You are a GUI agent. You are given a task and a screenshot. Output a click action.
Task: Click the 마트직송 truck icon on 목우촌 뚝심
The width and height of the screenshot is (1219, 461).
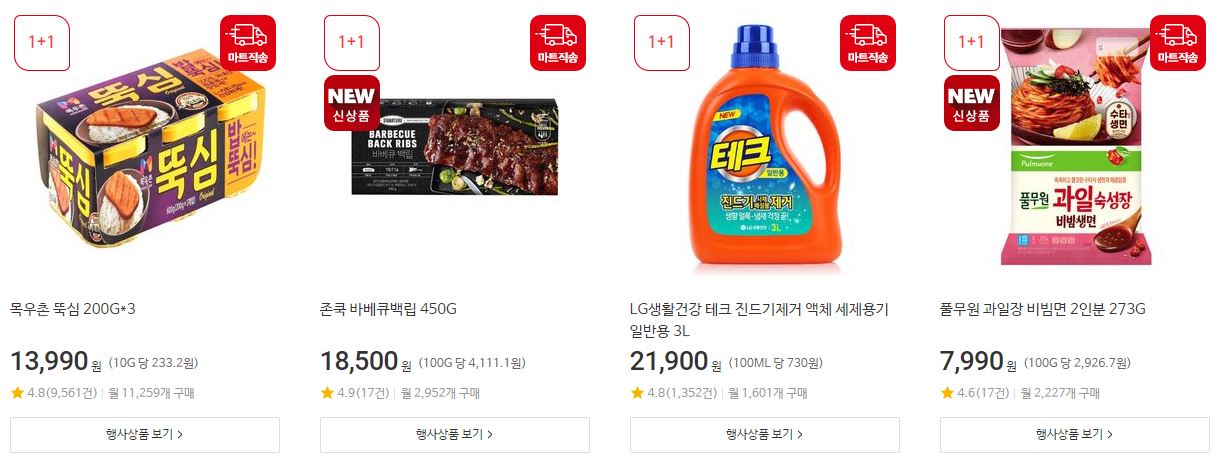pyautogui.click(x=248, y=43)
